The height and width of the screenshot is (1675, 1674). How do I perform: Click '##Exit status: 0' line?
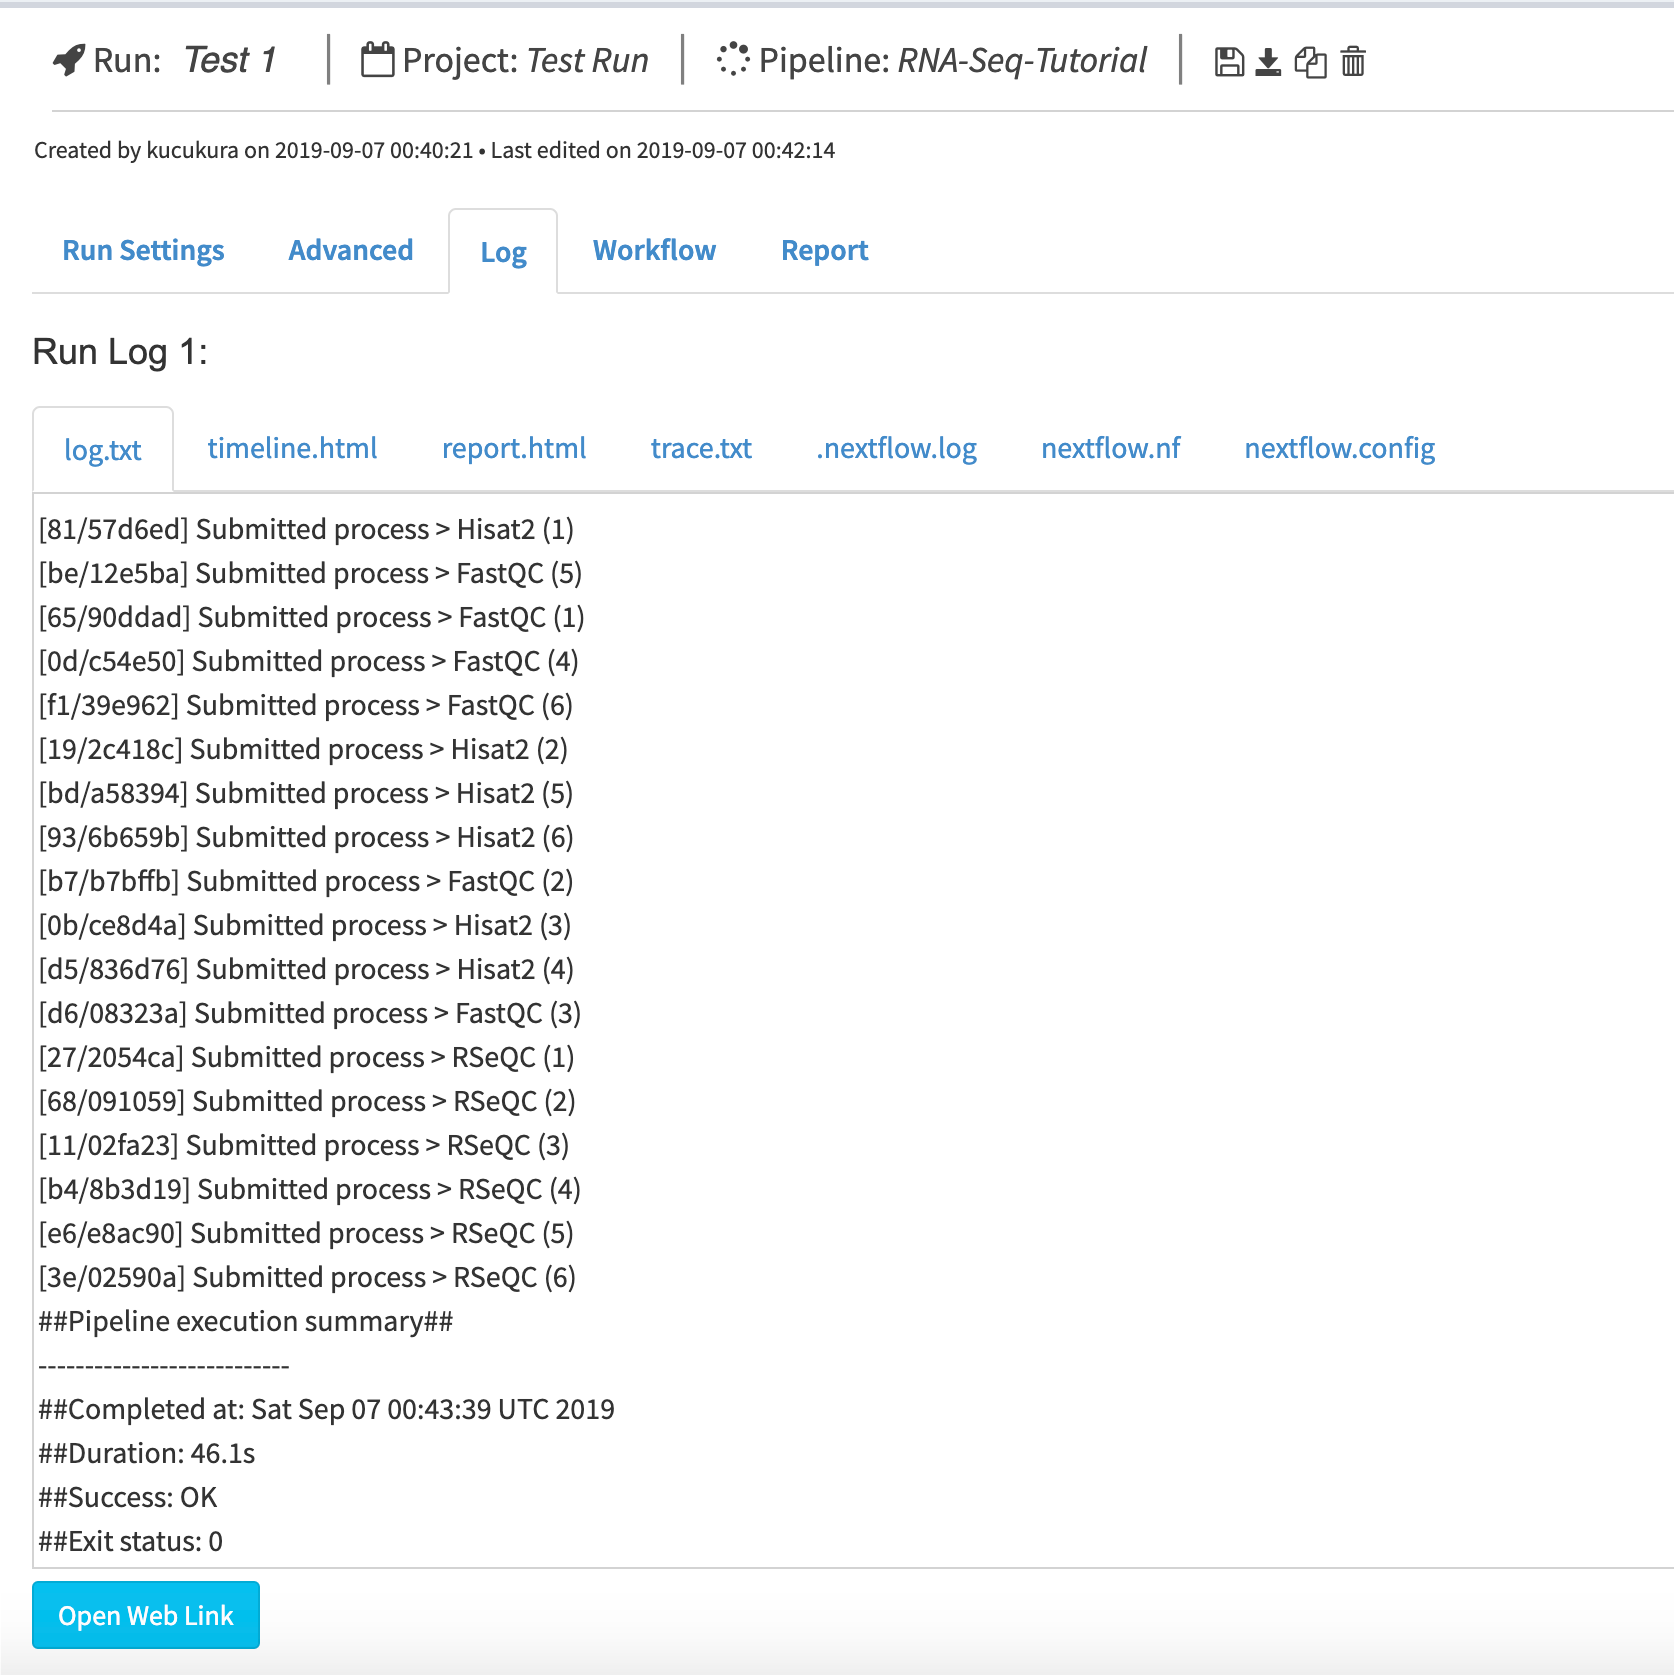(131, 1541)
